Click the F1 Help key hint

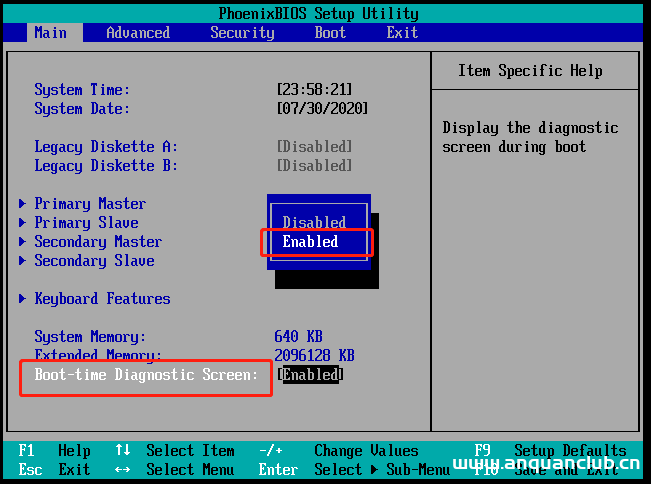[x=55, y=451]
